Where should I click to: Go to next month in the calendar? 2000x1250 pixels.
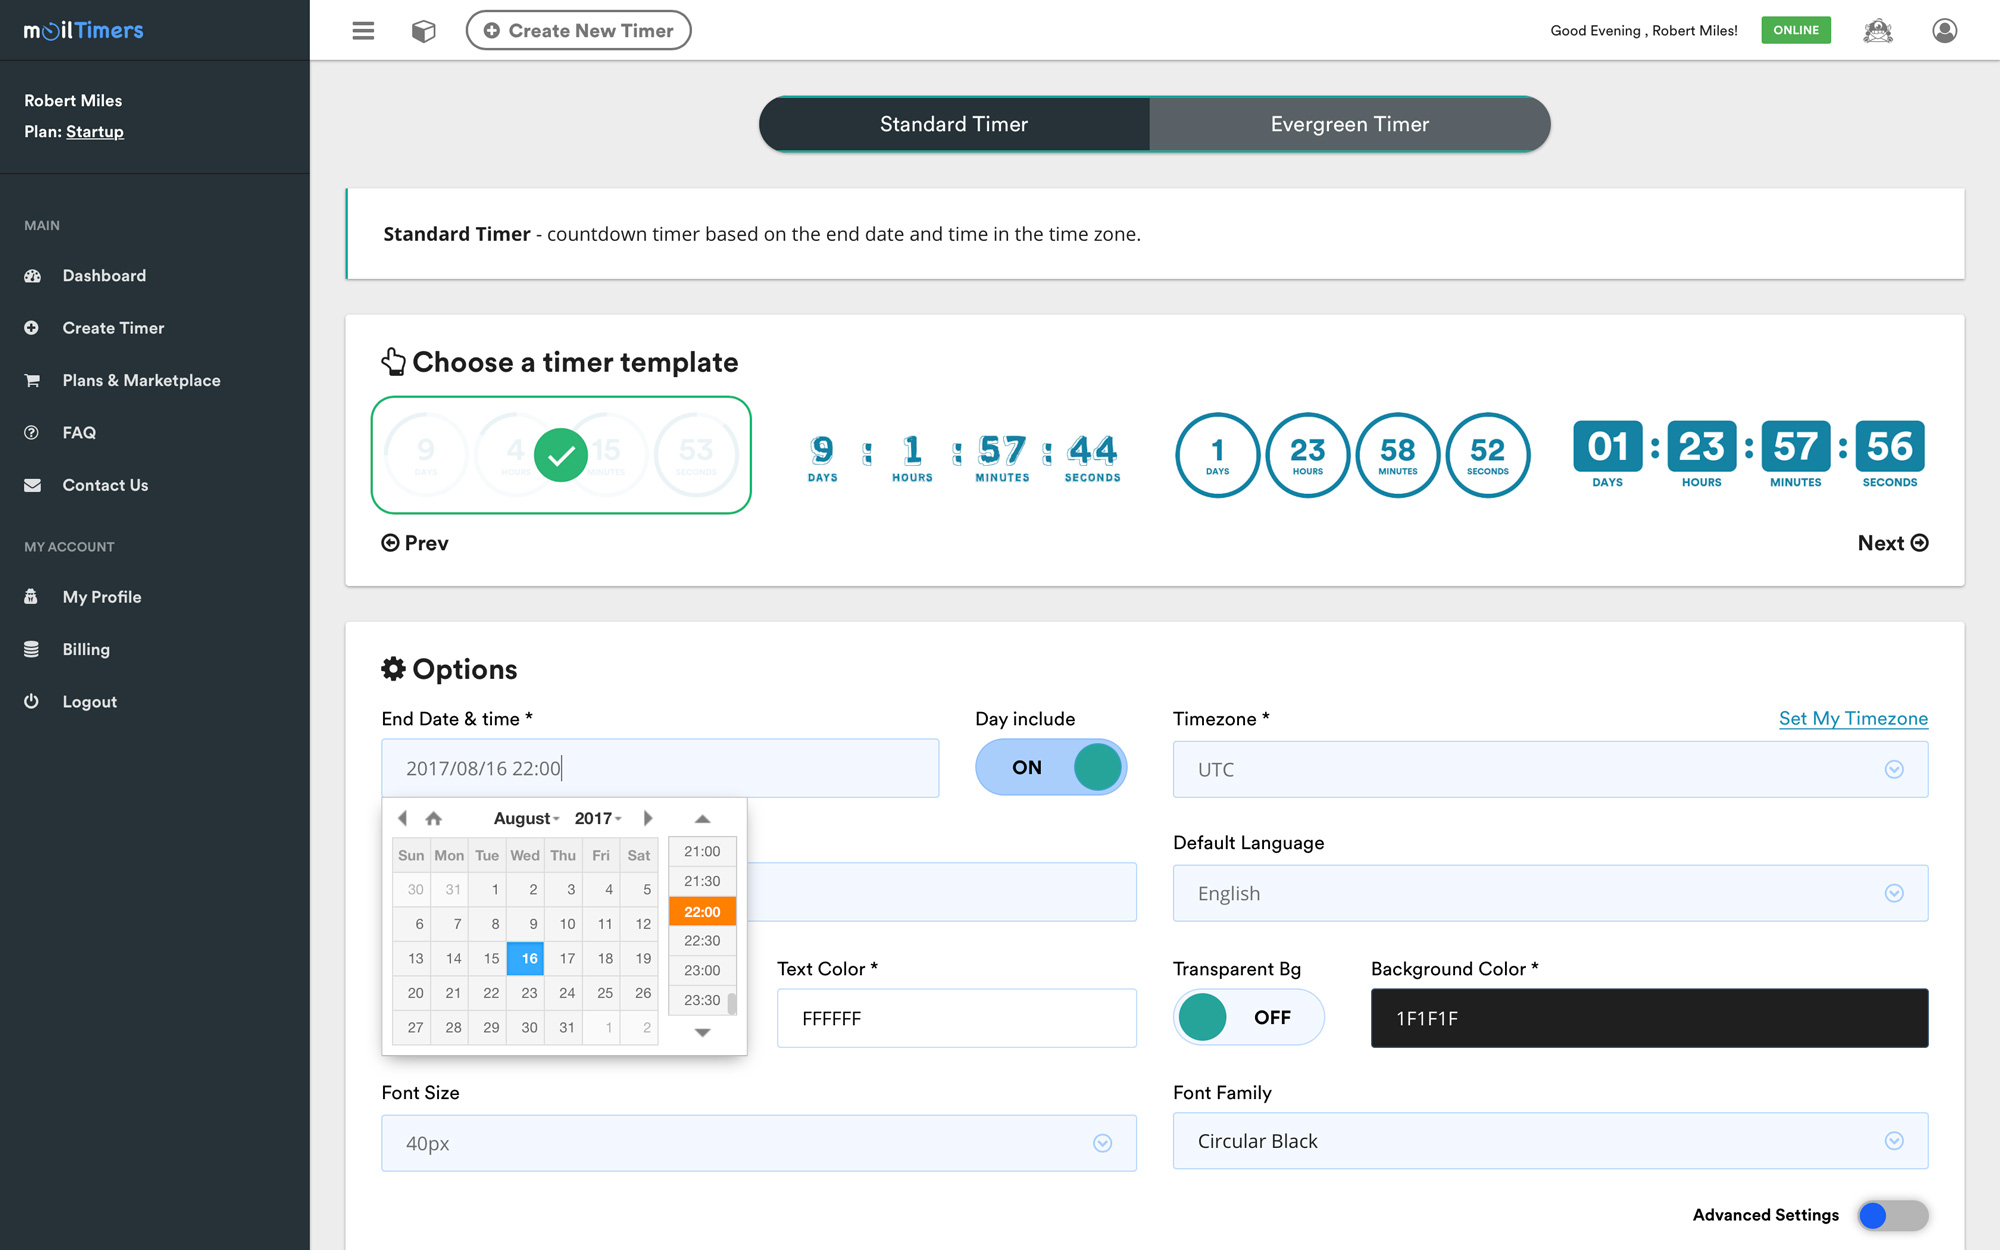(x=648, y=818)
